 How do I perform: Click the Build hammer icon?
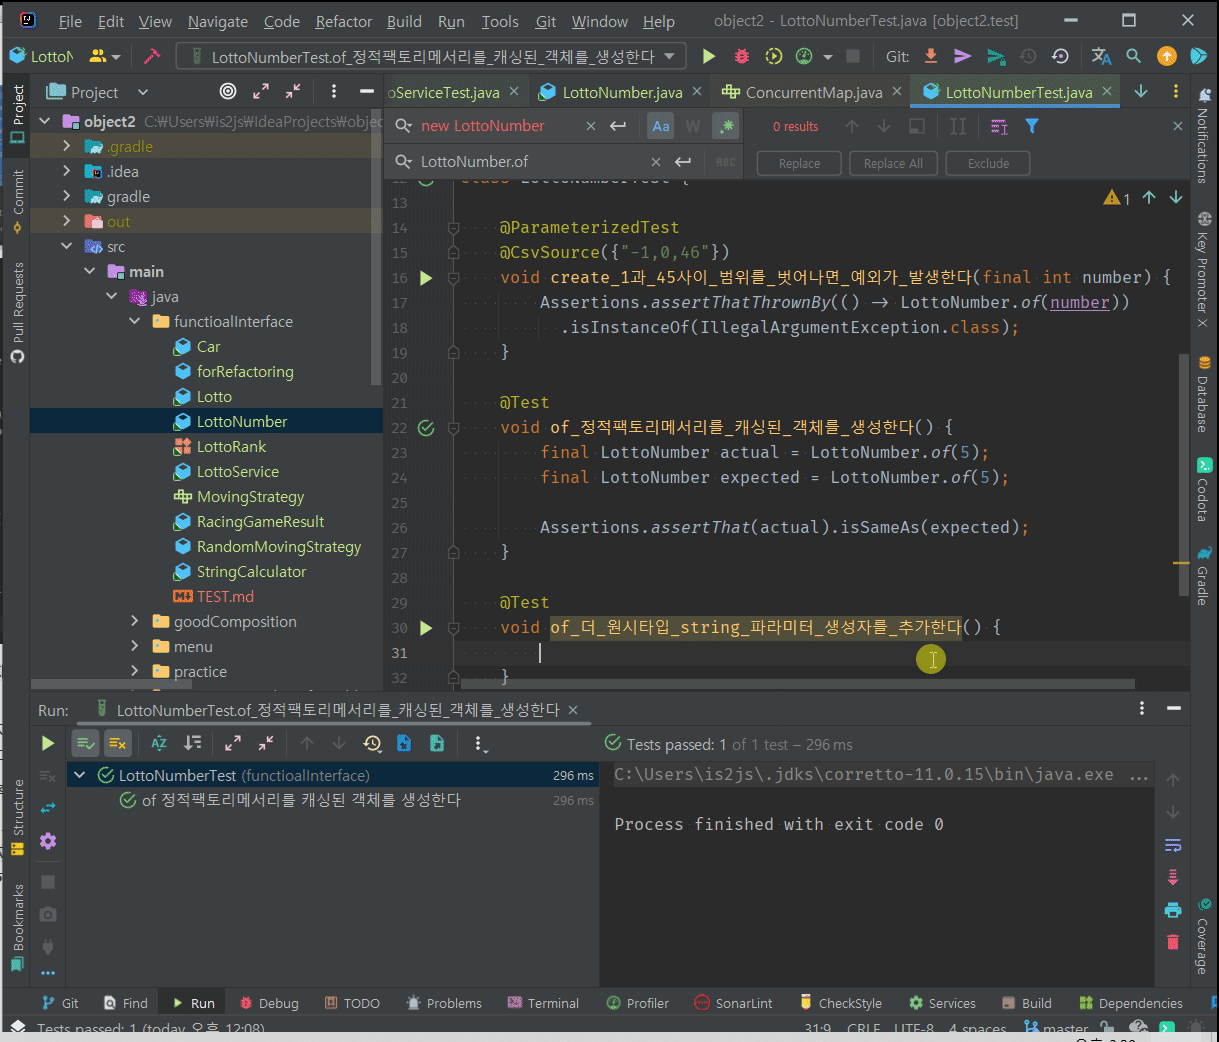pyautogui.click(x=152, y=57)
